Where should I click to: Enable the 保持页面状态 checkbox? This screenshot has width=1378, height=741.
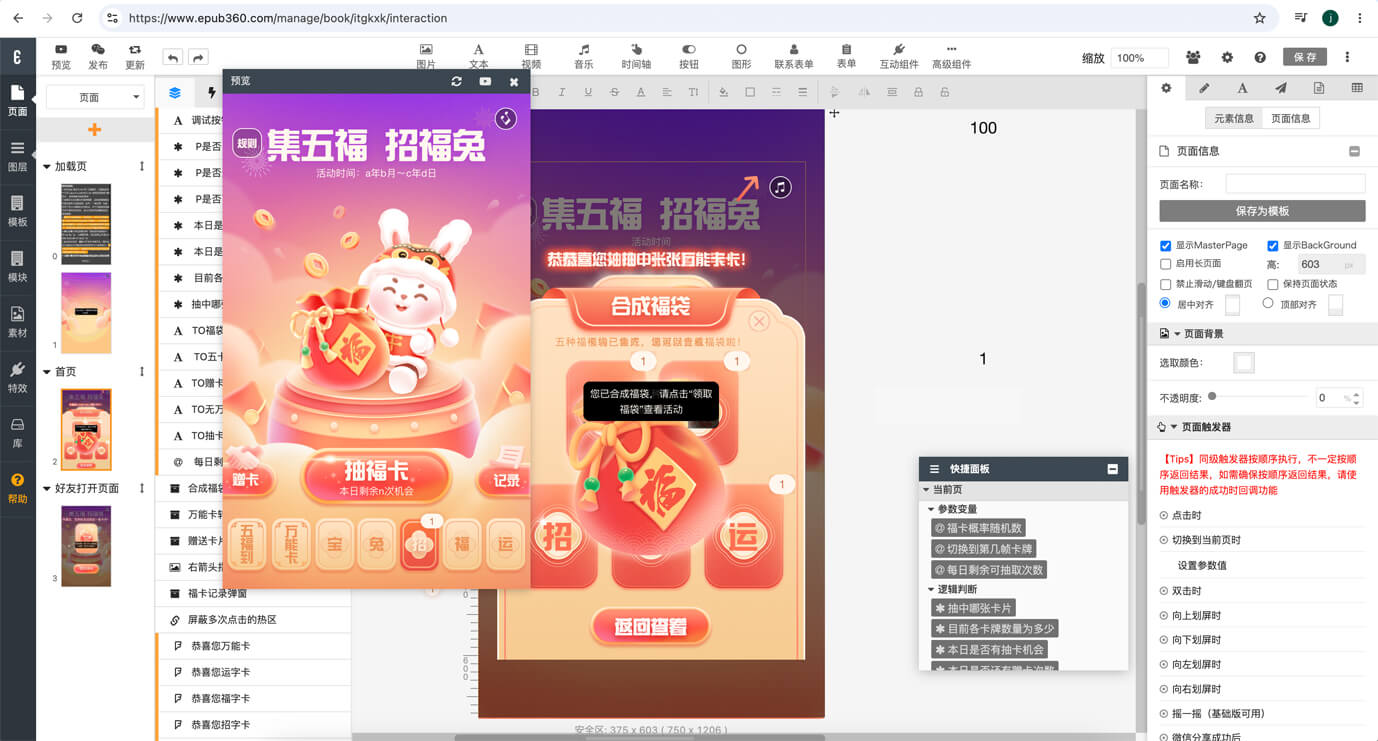[x=1273, y=285]
